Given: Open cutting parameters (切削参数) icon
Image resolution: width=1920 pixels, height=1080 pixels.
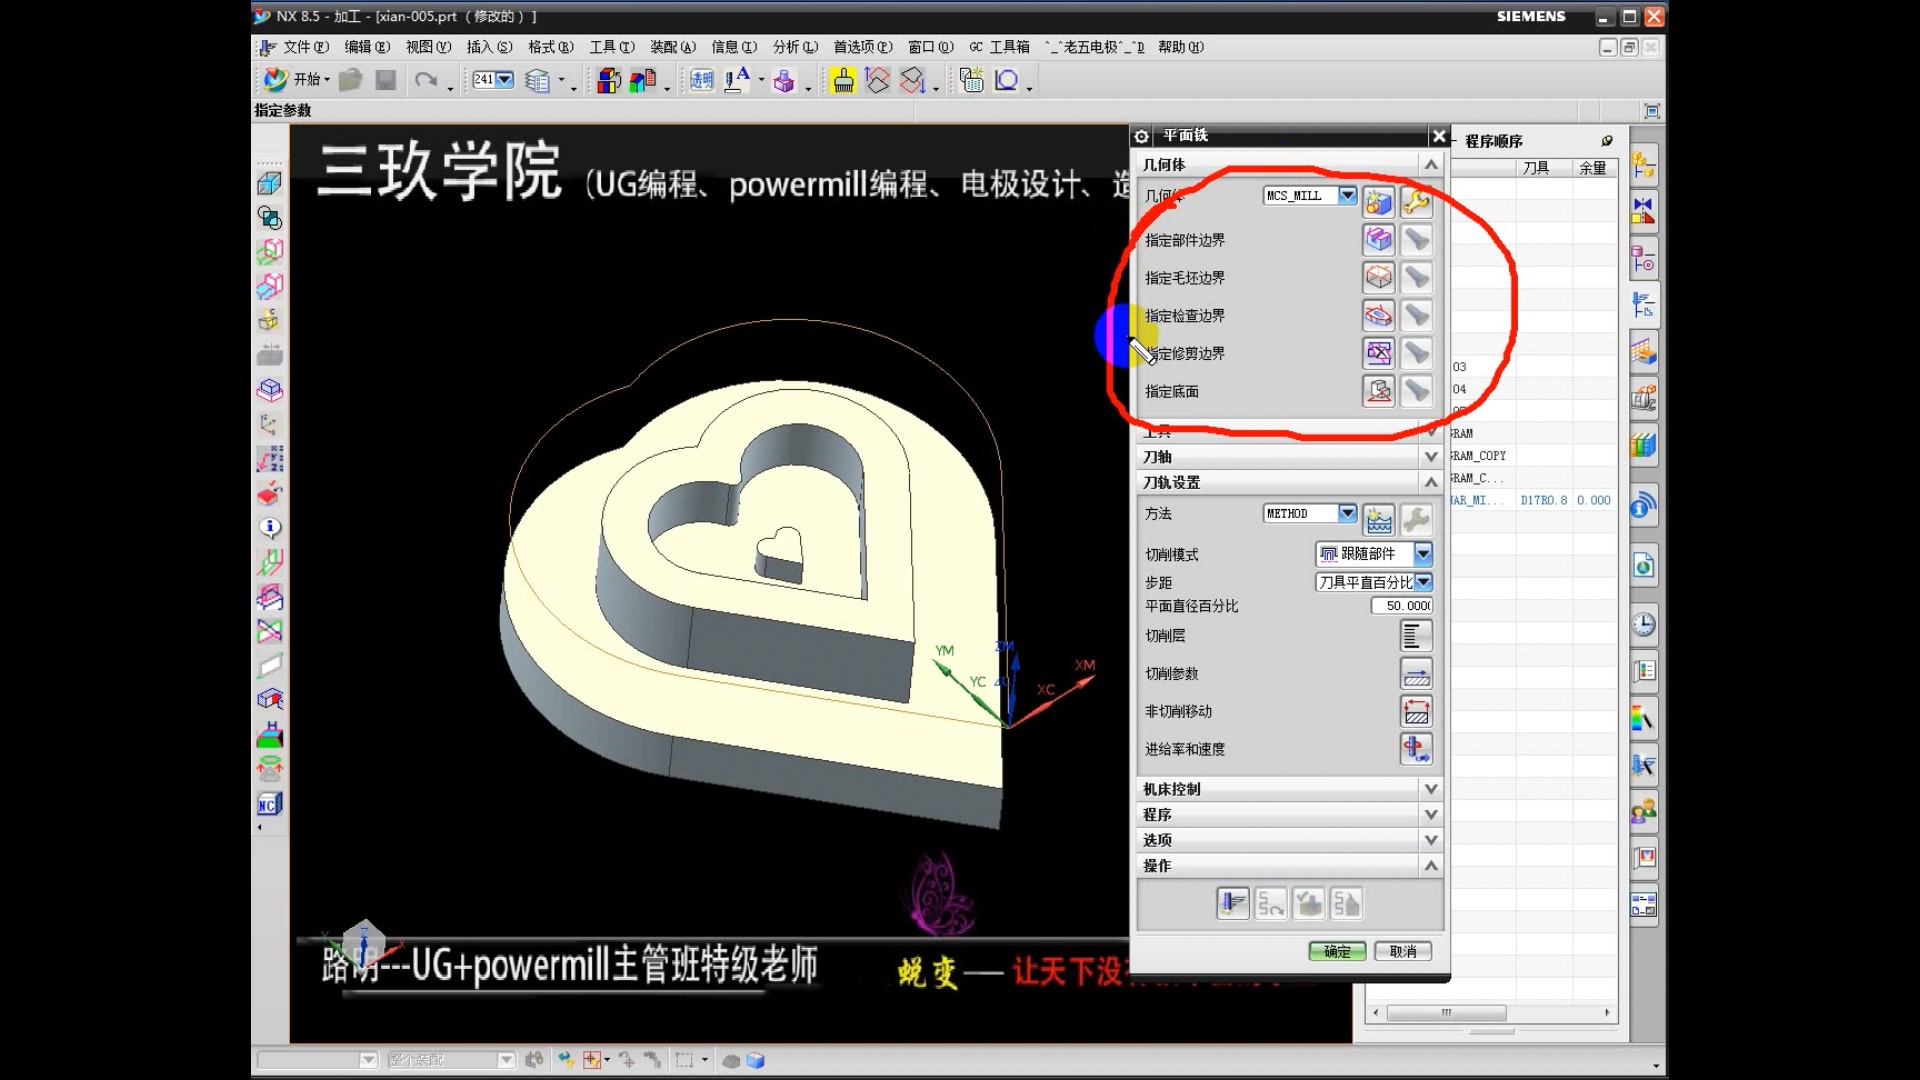Looking at the screenshot, I should [x=1416, y=674].
